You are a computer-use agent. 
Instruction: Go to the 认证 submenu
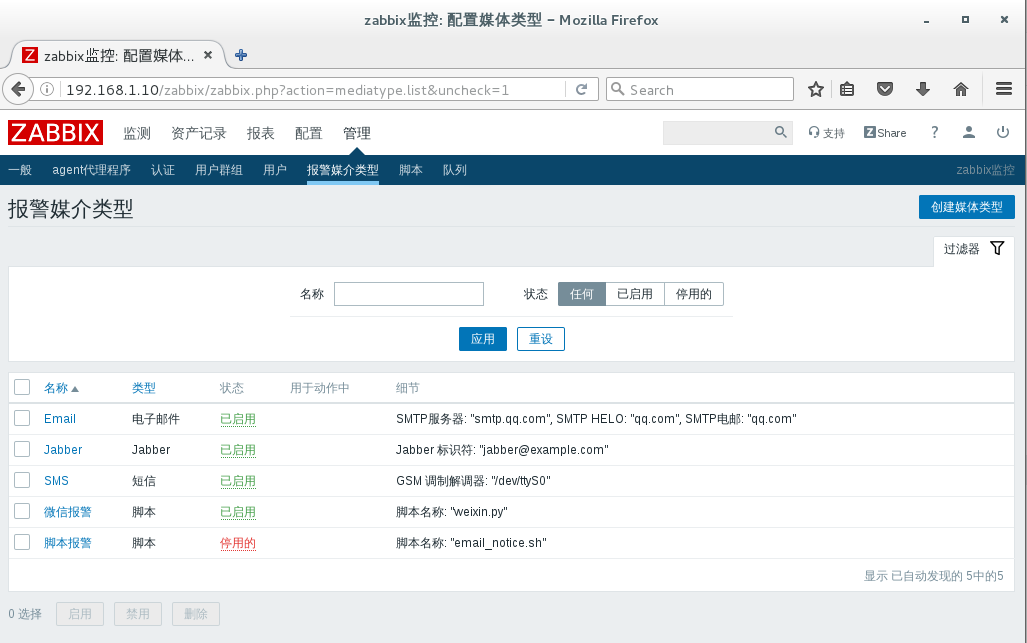[163, 170]
